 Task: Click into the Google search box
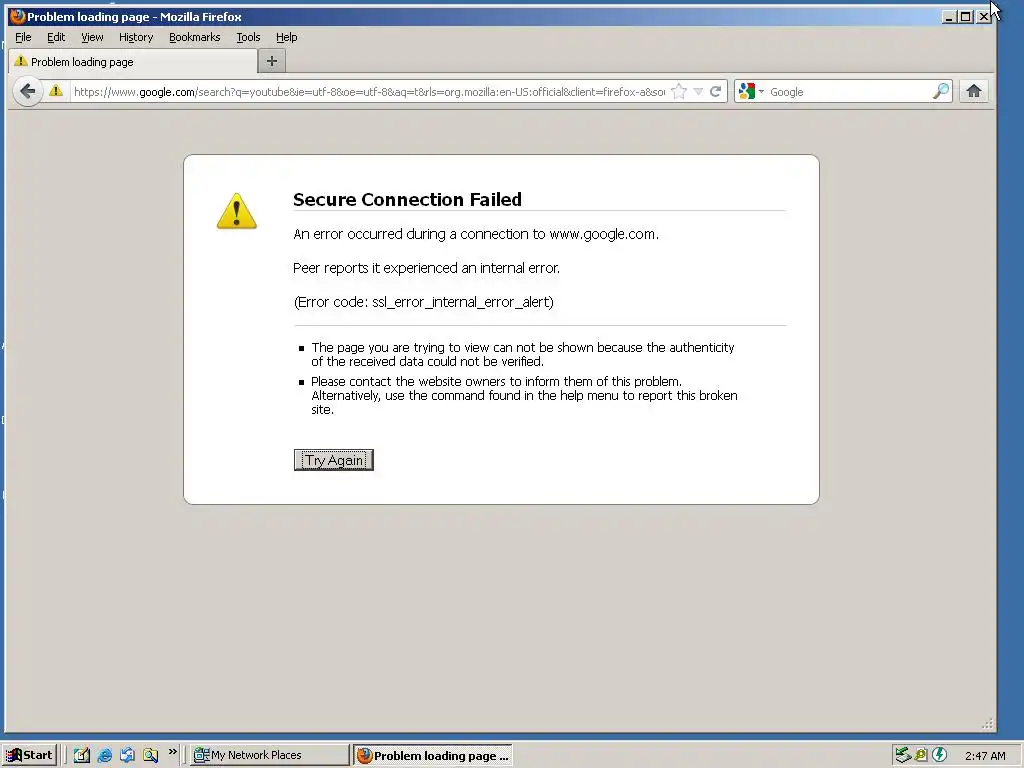click(849, 91)
